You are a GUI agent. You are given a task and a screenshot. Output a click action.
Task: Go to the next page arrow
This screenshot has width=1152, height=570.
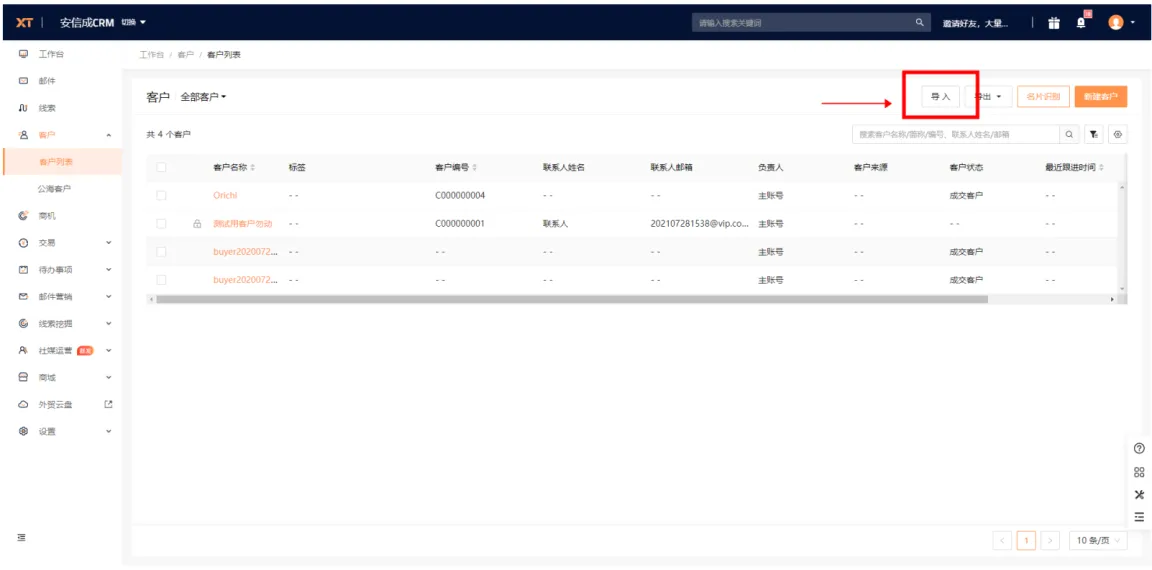[1051, 541]
